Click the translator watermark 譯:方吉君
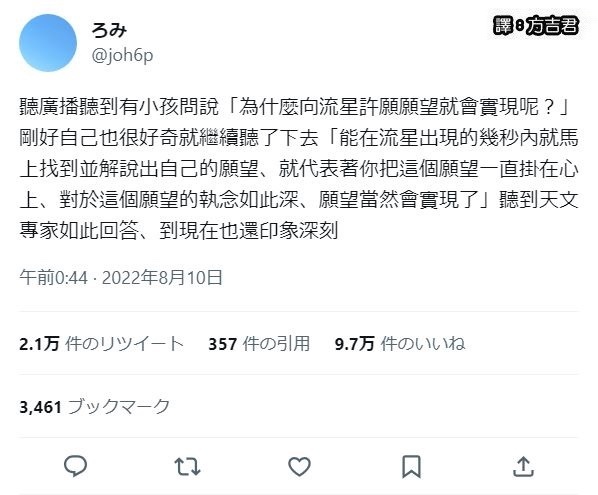Image resolution: width=598 pixels, height=495 pixels. [536, 26]
